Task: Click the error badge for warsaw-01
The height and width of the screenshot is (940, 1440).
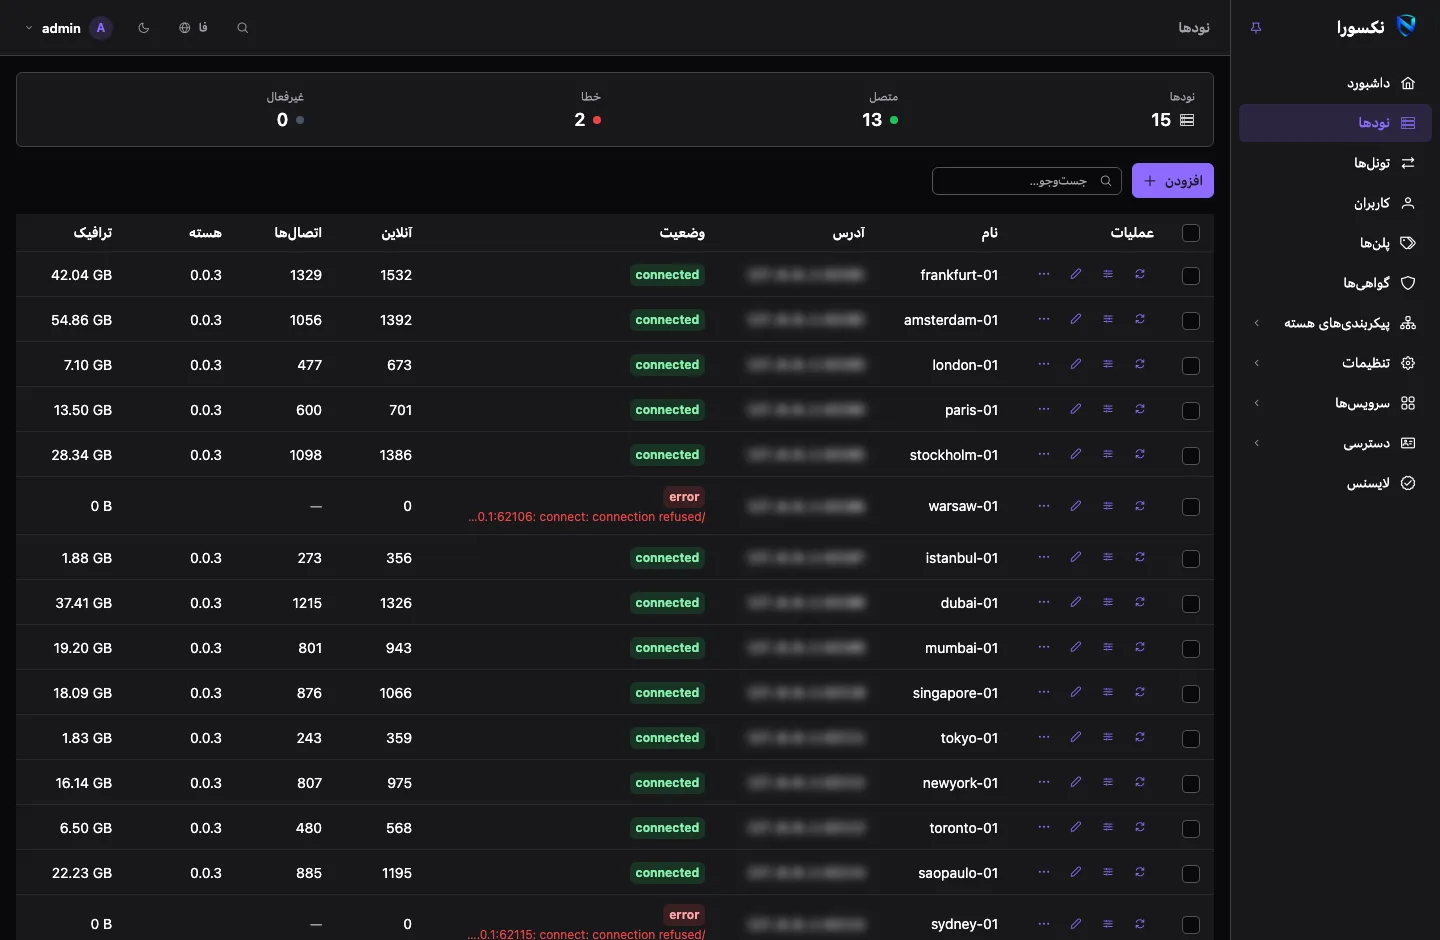Action: [684, 497]
